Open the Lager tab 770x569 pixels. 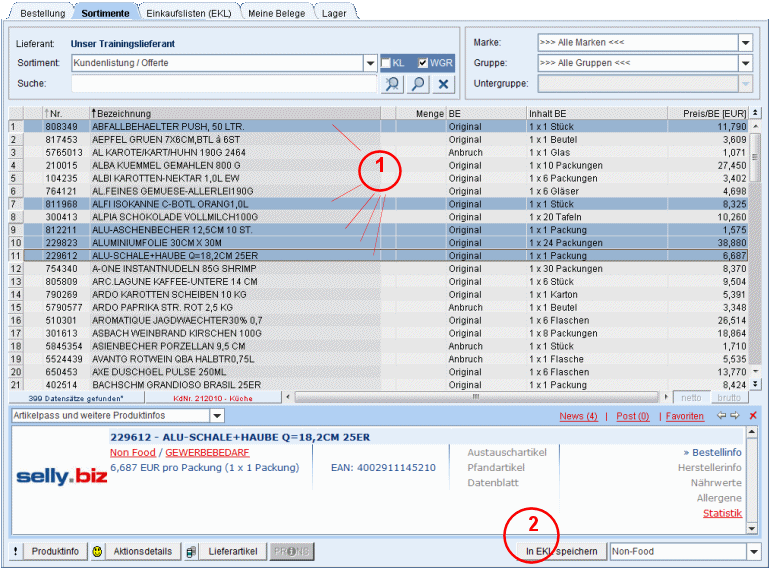coord(332,13)
